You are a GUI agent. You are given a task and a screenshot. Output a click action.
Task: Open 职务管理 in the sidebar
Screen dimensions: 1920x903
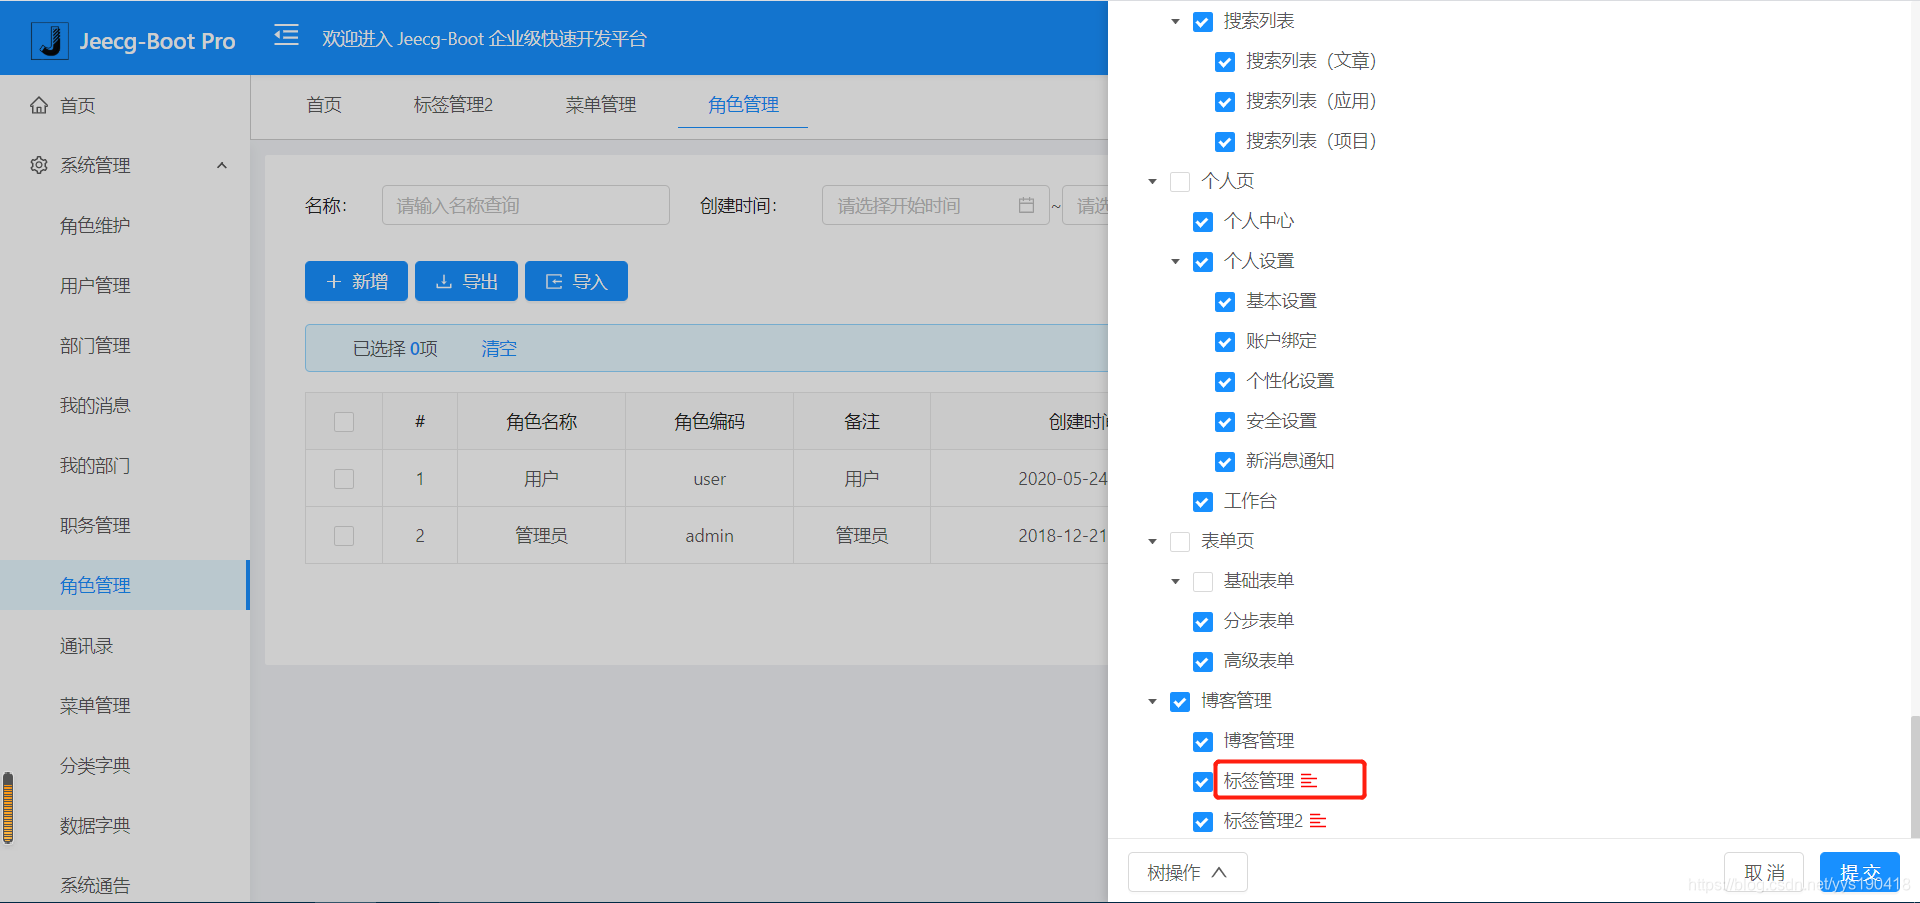coord(95,525)
